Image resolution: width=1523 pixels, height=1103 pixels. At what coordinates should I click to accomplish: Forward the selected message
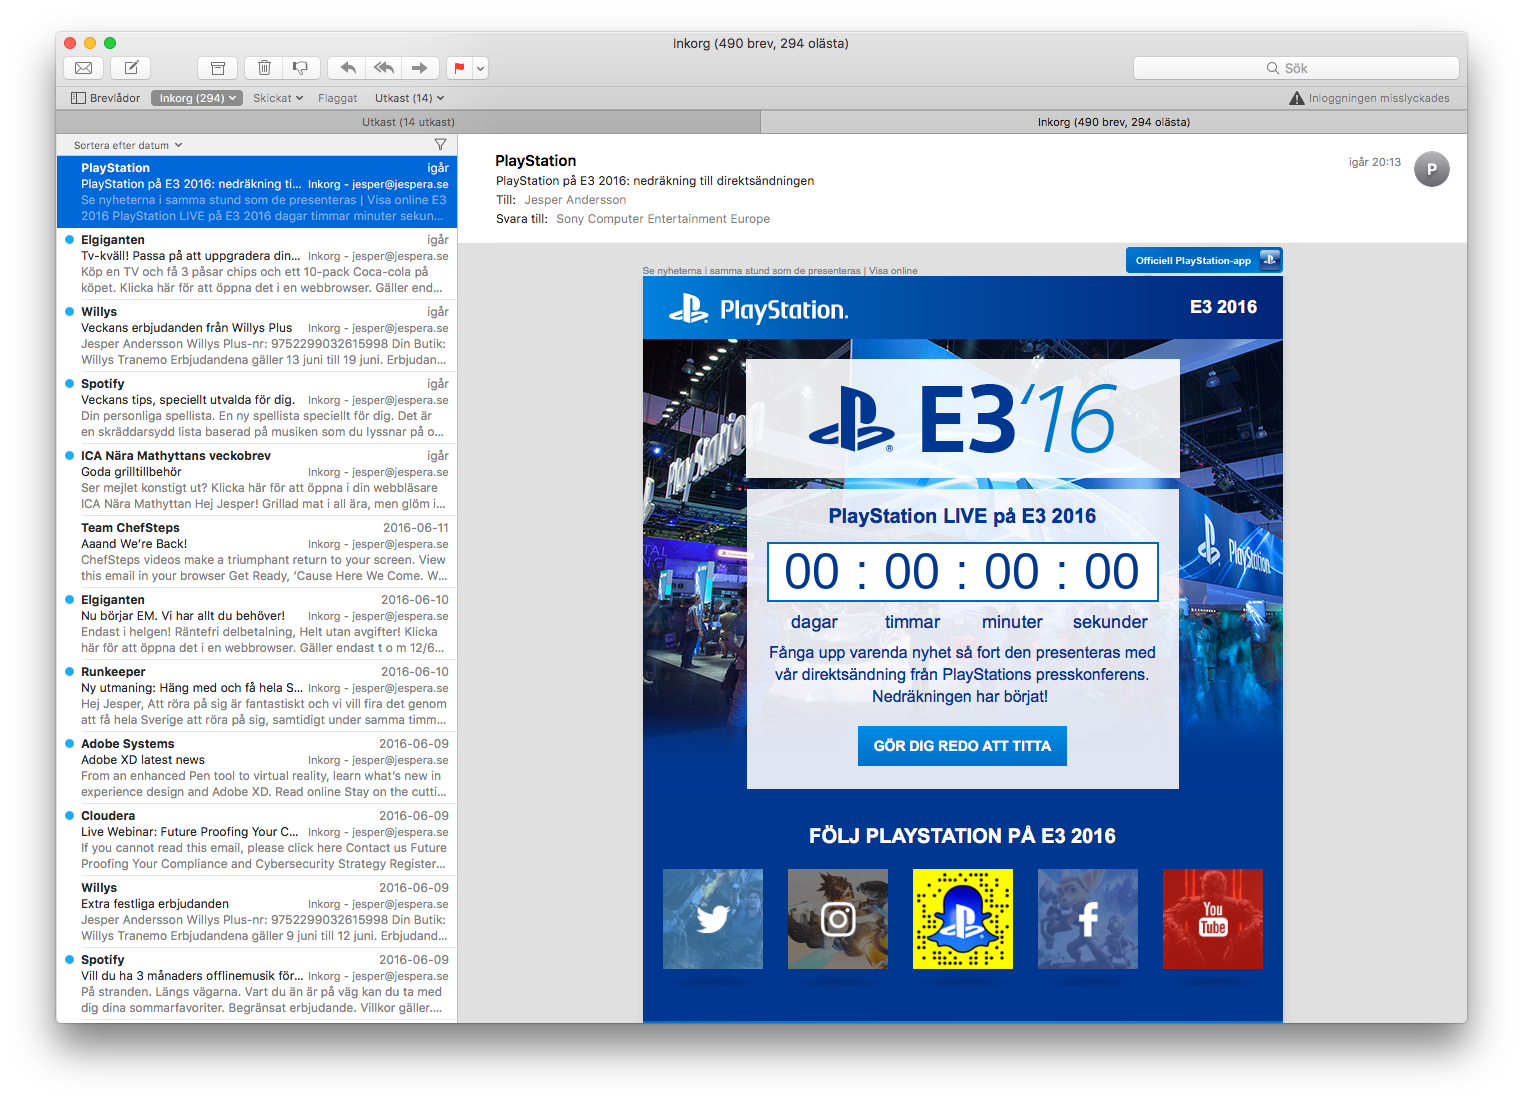tap(420, 68)
